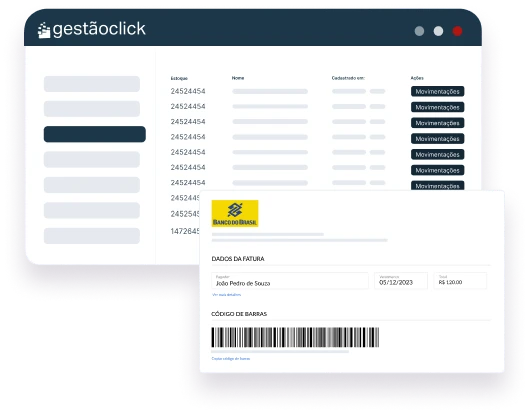The image size is (529, 414).
Task: Click the Cadastrado em column header
Action: point(348,78)
